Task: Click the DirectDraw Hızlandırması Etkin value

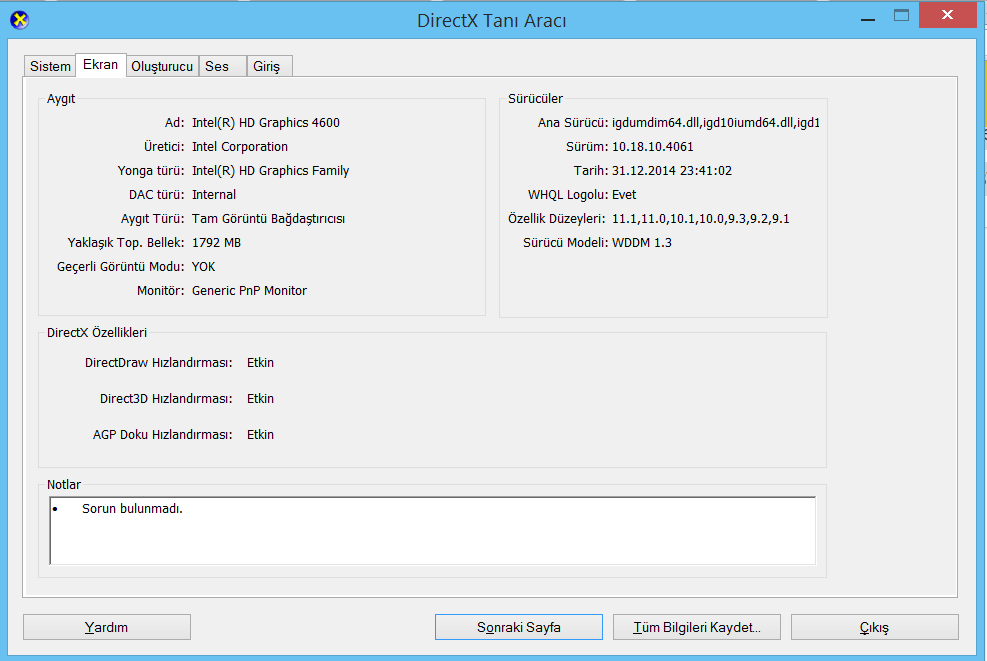Action: [261, 363]
